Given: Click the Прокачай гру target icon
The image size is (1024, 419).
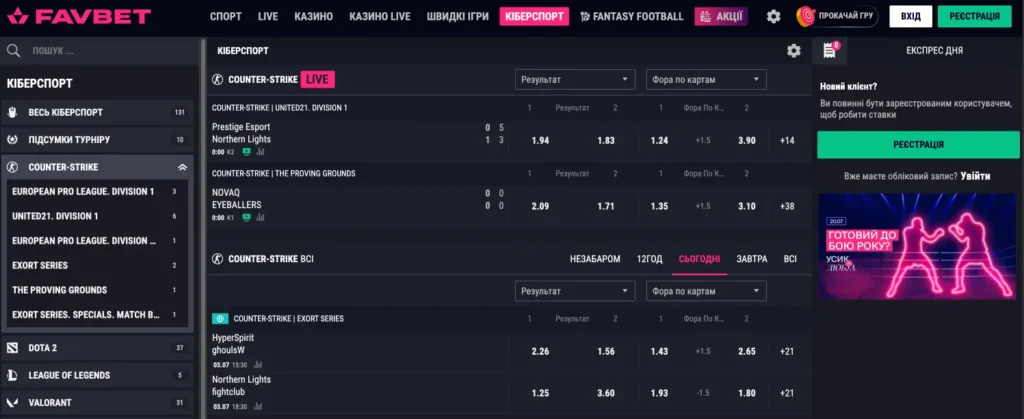Looking at the screenshot, I should point(806,16).
